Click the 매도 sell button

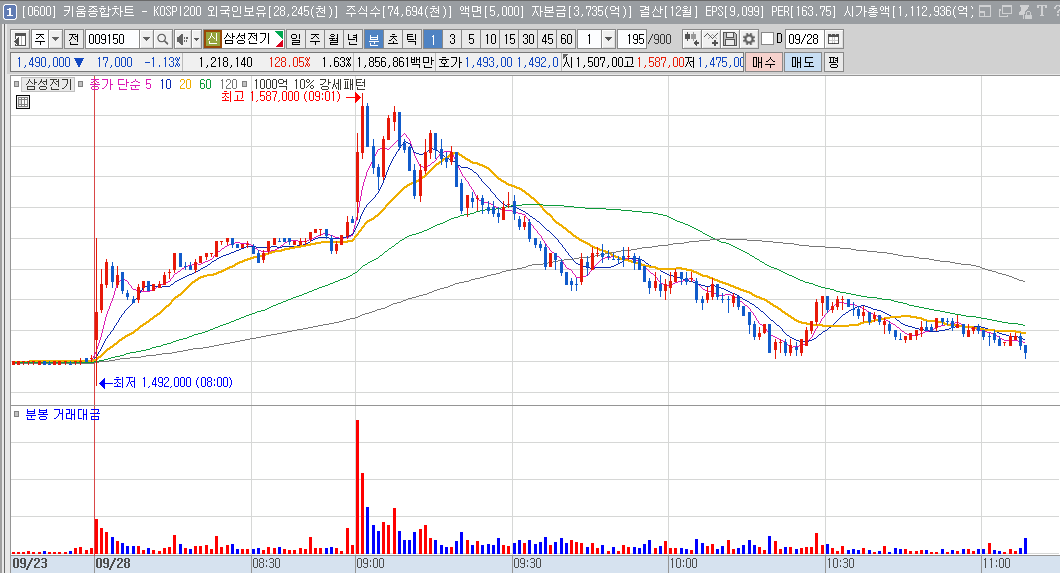(802, 62)
